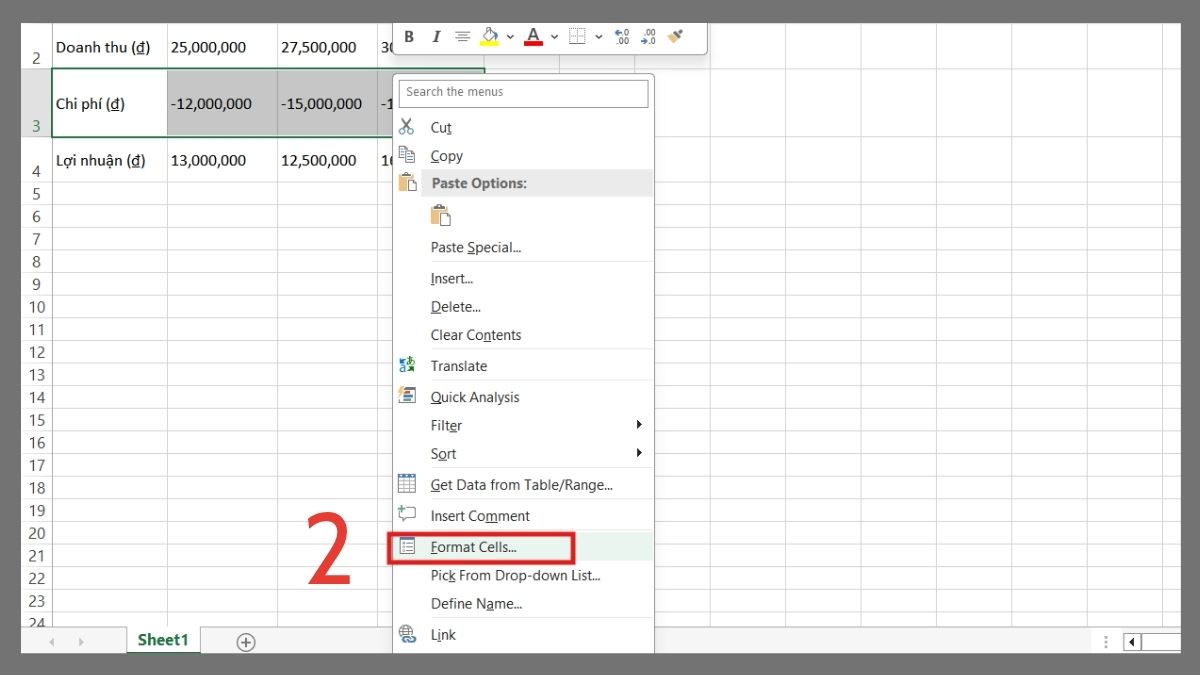Toggle bold formatting on the selection
The height and width of the screenshot is (675, 1200).
(408, 37)
